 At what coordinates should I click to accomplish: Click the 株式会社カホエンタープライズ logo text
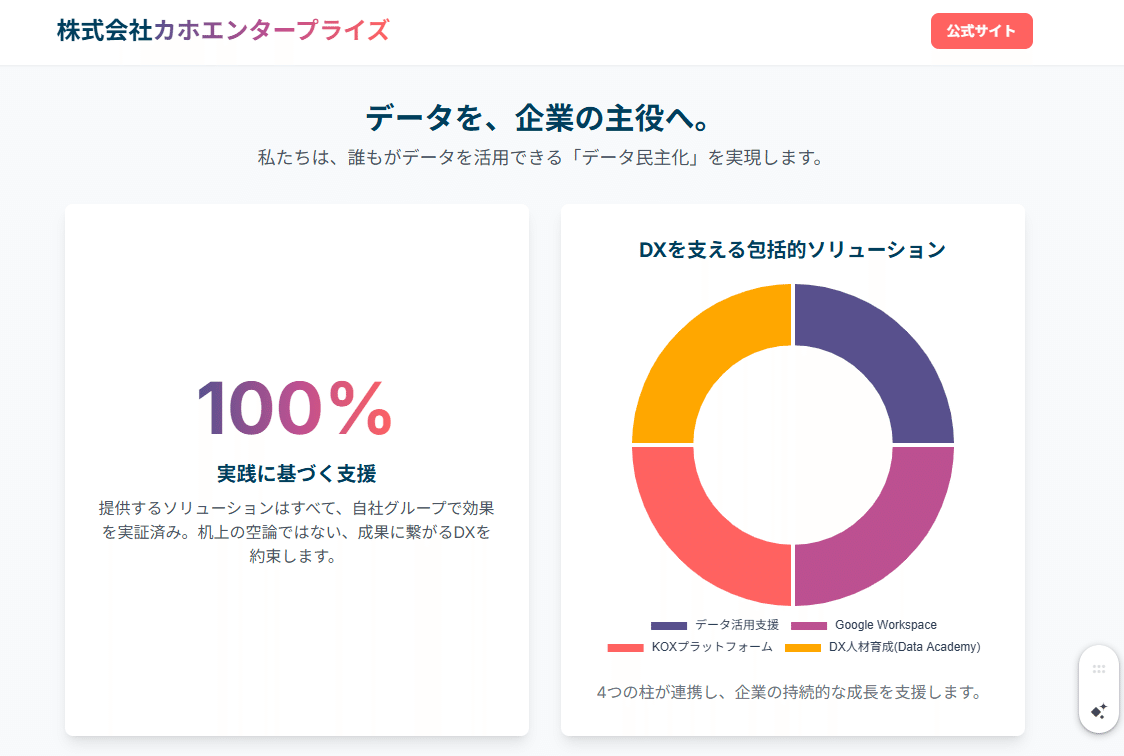click(x=223, y=31)
